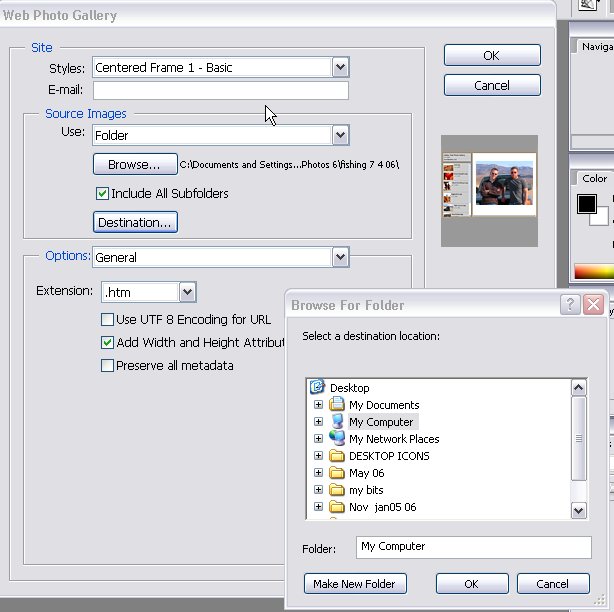The width and height of the screenshot is (614, 612).
Task: Click Cancel in Browse For Folder dialog
Action: pyautogui.click(x=553, y=584)
